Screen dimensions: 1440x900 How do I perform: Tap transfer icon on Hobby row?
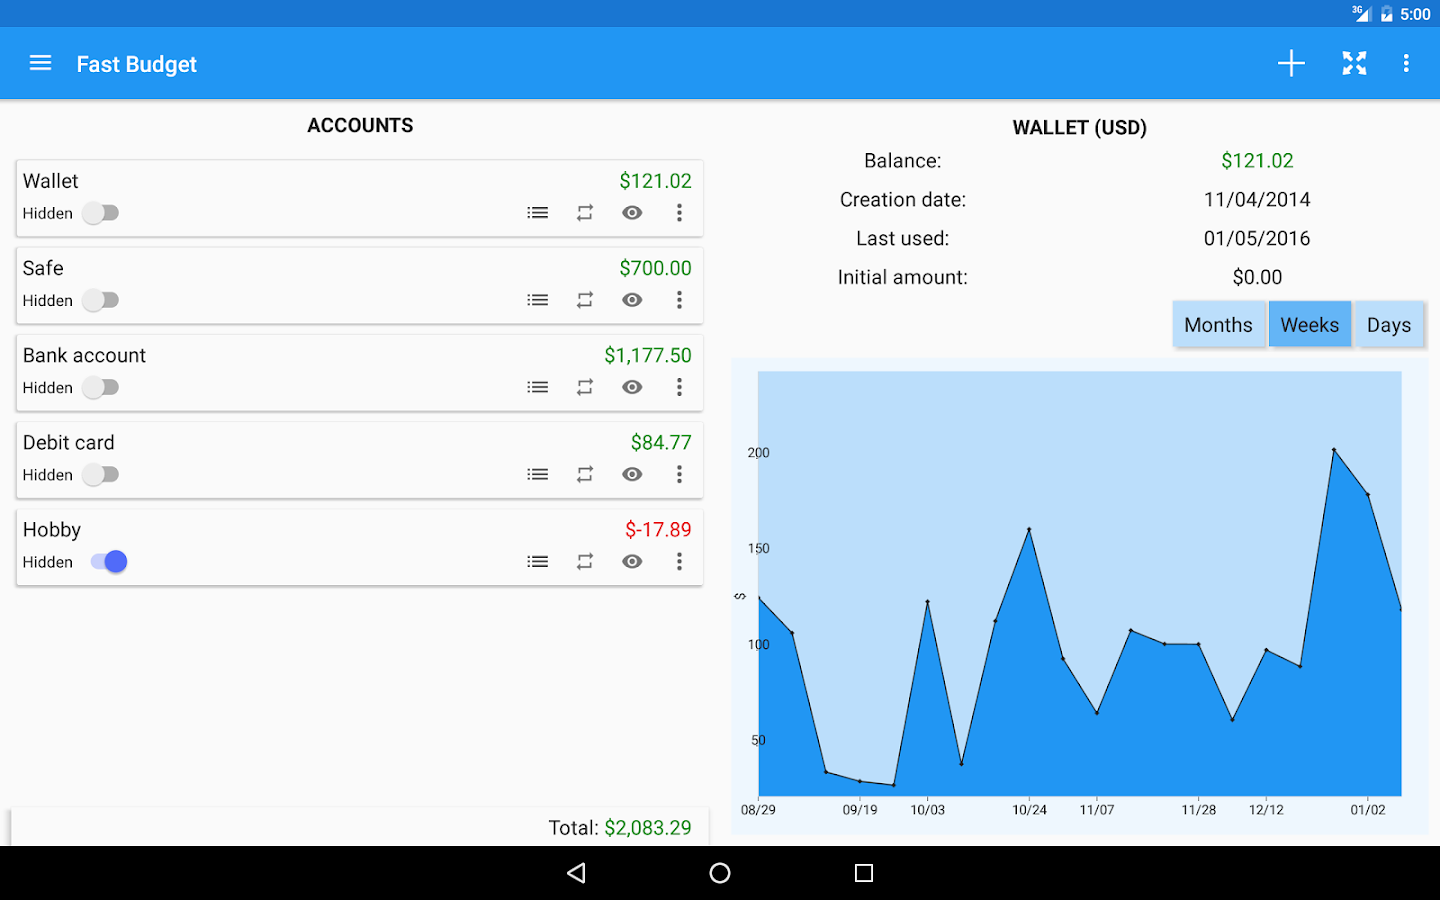[585, 562]
